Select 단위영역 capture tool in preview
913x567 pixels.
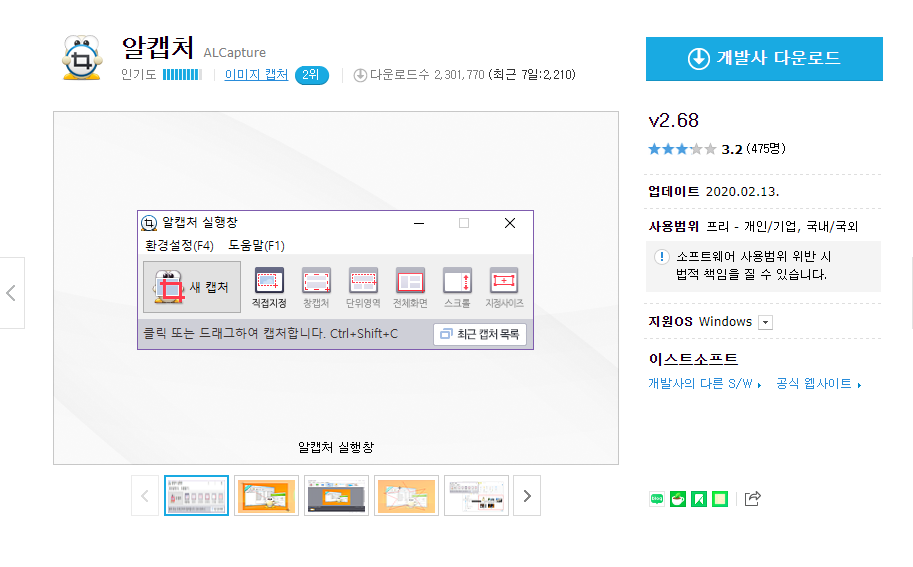click(x=363, y=288)
